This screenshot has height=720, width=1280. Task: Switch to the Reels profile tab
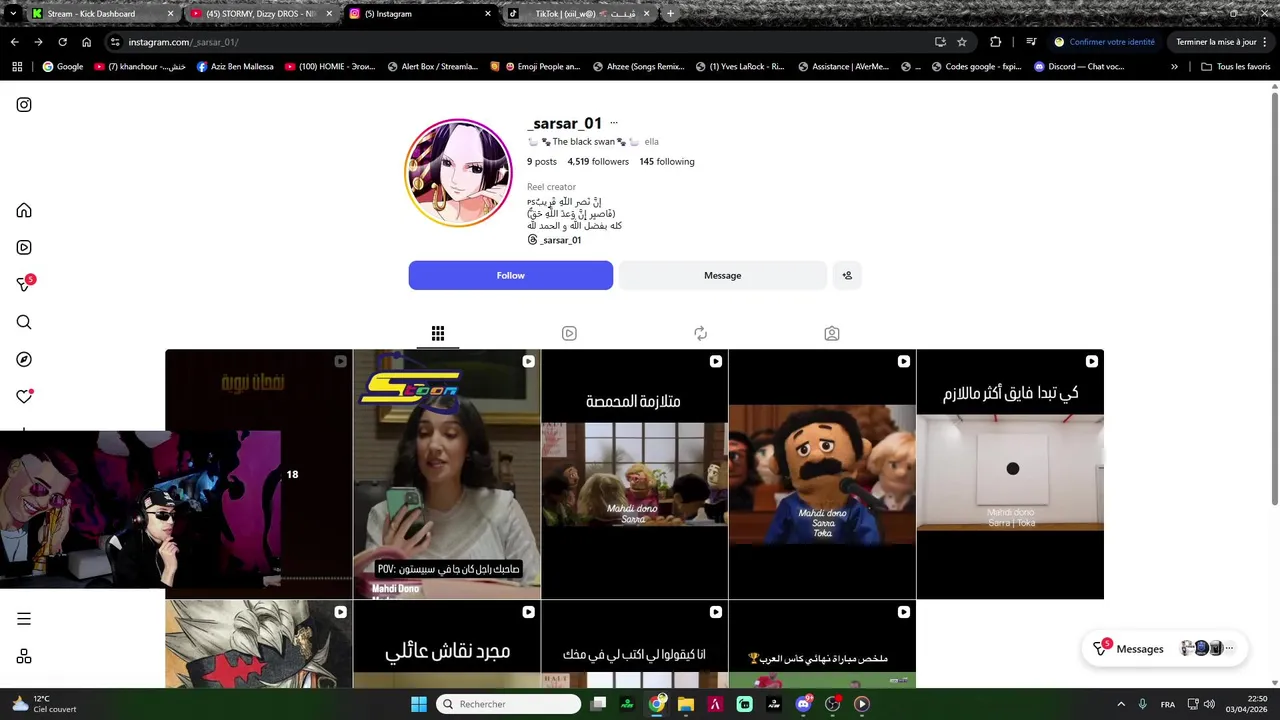pyautogui.click(x=569, y=333)
